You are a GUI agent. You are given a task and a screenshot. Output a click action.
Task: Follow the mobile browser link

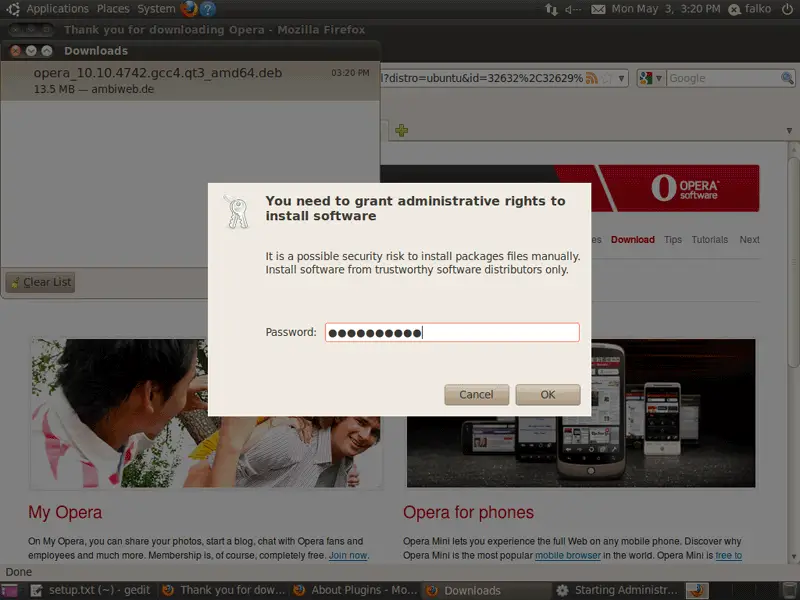(x=567, y=555)
